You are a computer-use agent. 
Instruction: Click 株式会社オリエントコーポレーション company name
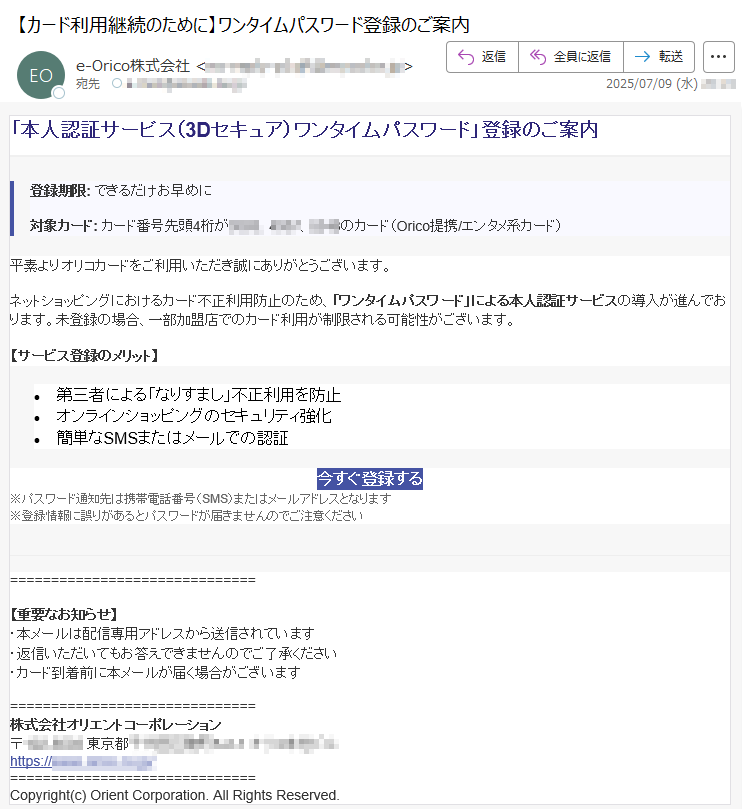pyautogui.click(x=116, y=724)
